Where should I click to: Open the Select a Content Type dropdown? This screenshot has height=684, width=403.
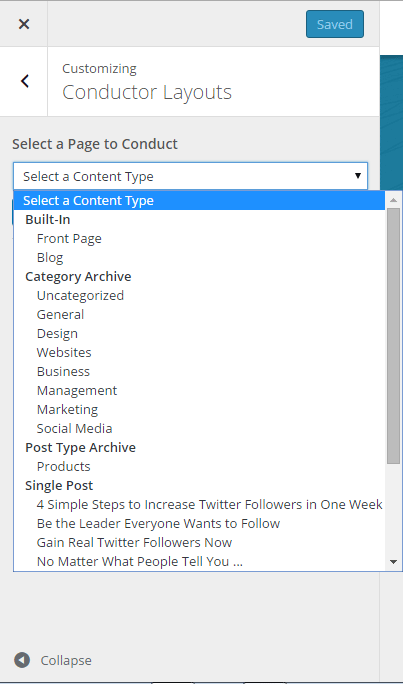(x=190, y=176)
